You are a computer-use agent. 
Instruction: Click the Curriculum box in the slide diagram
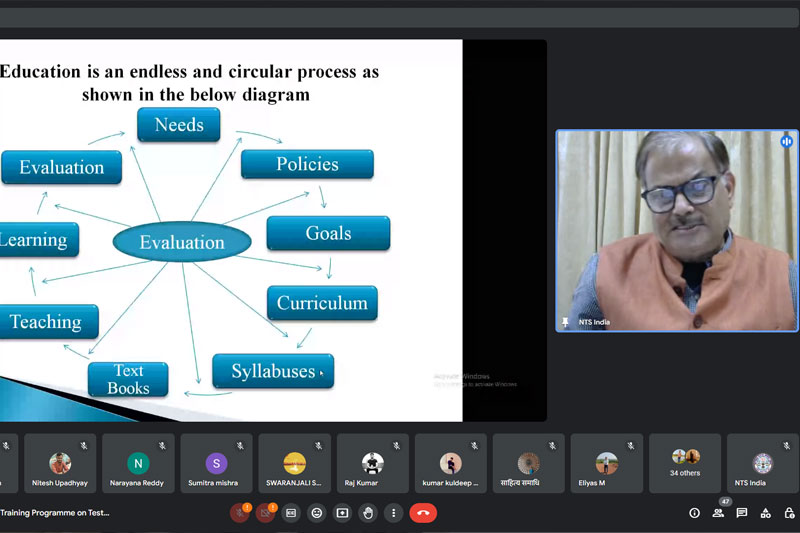(322, 303)
